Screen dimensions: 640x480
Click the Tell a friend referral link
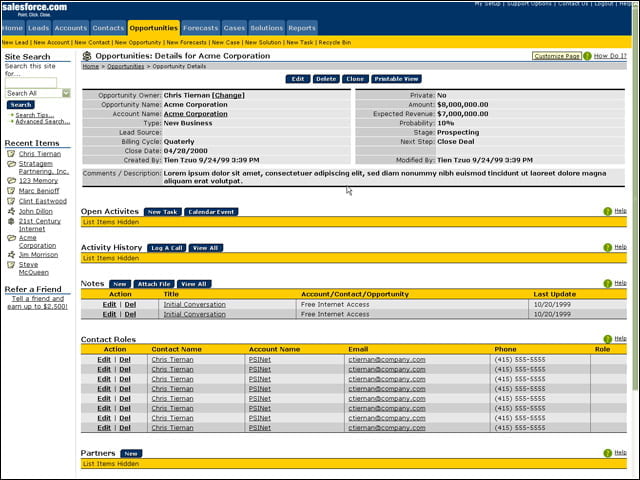[x=38, y=302]
